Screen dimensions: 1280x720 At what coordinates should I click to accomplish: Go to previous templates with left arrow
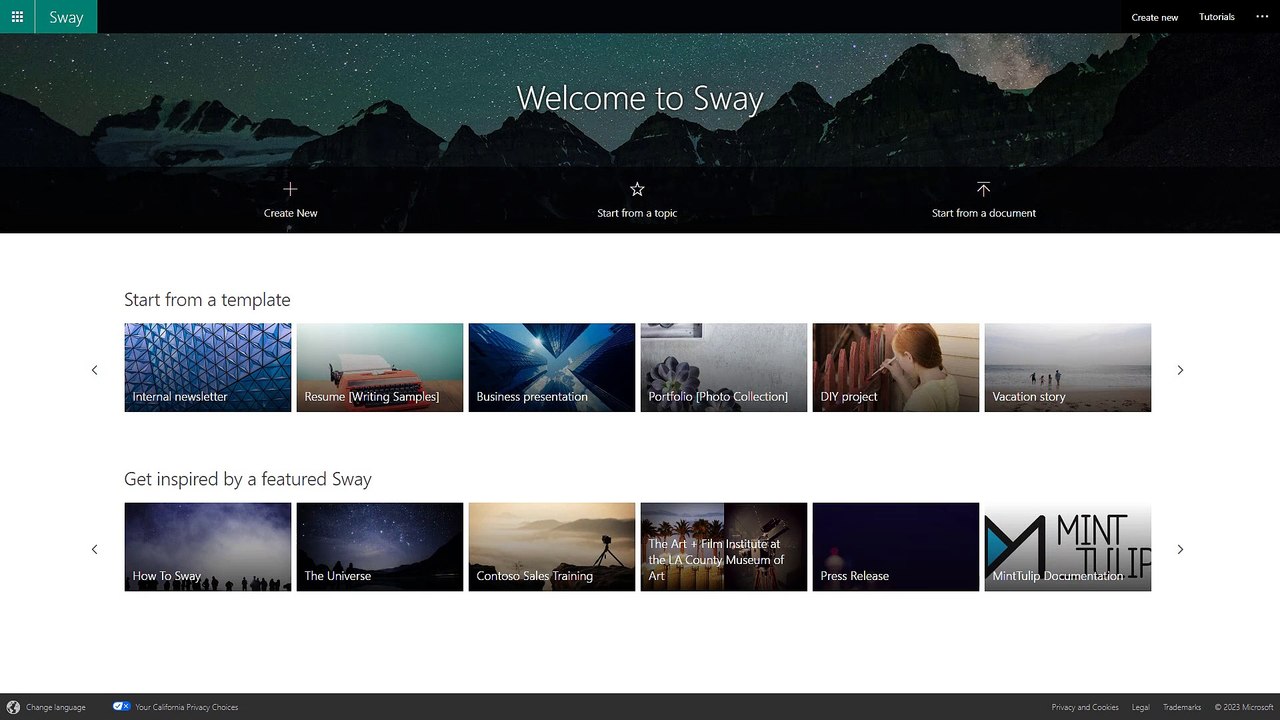pyautogui.click(x=95, y=370)
